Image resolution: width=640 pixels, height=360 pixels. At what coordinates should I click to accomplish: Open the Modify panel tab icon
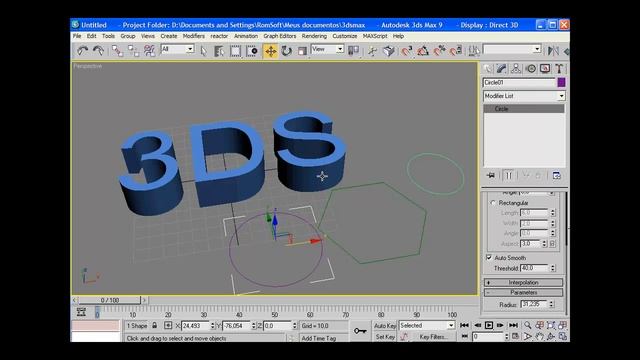[502, 69]
